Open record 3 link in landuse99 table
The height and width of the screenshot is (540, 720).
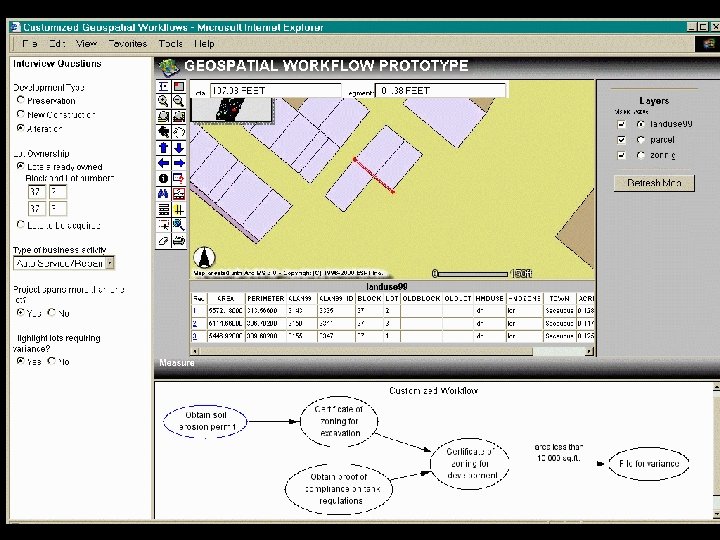coord(195,336)
